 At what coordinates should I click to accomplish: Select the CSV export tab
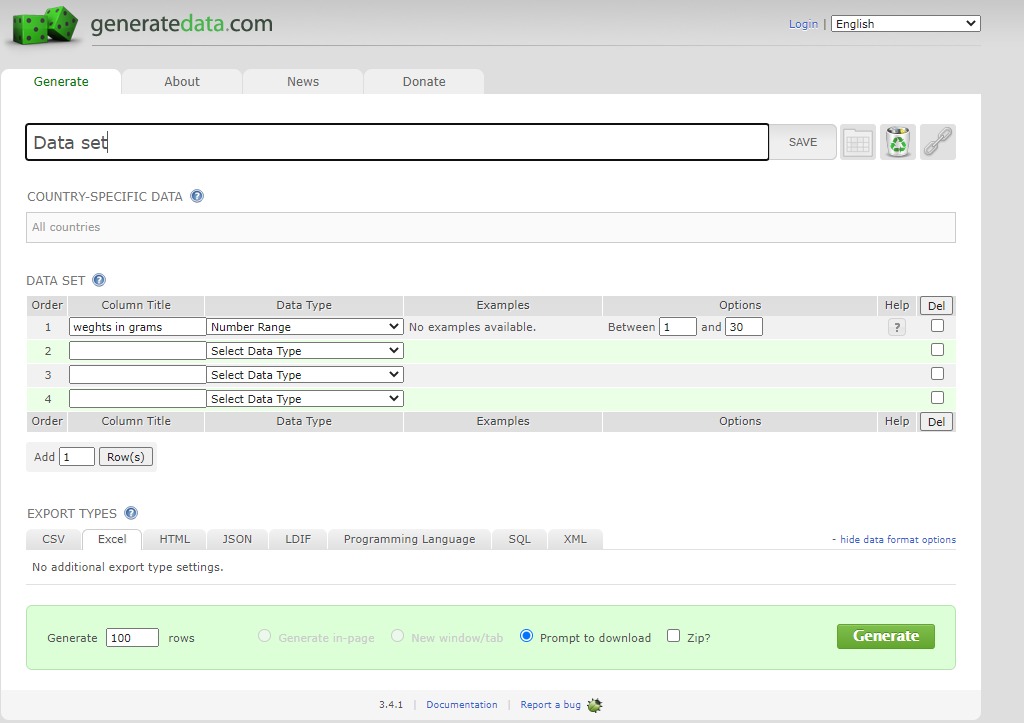(x=54, y=539)
